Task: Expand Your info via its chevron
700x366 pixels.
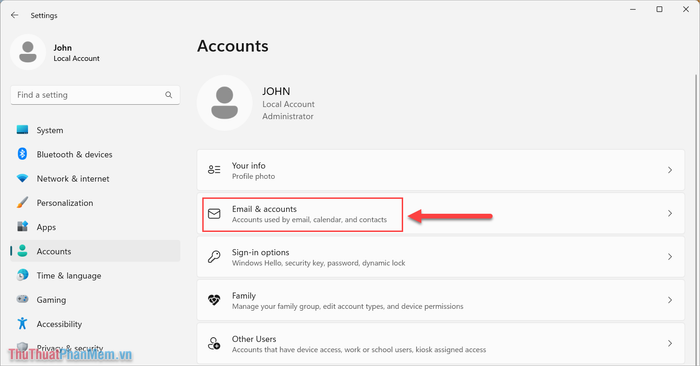Action: (670, 170)
